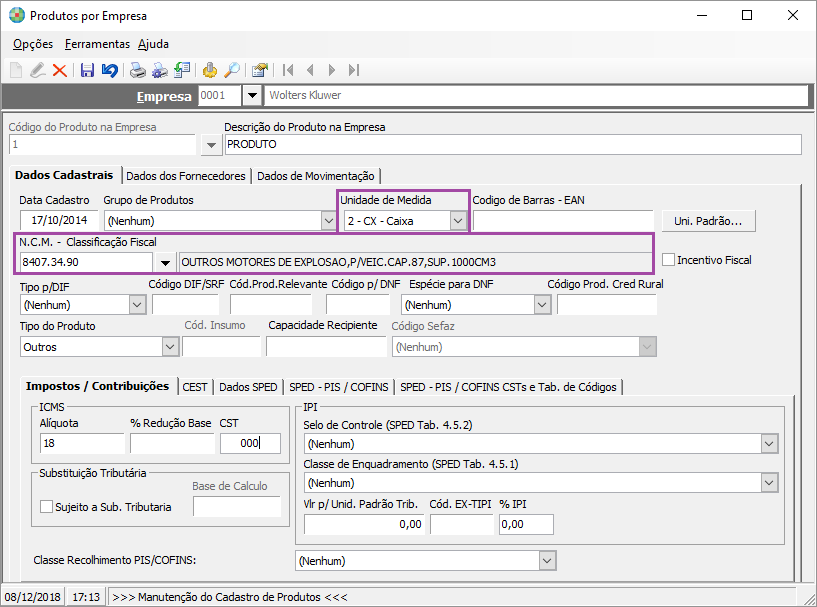Image resolution: width=817 pixels, height=607 pixels.
Task: Click the edit pencil toolbar icon
Action: [38, 70]
